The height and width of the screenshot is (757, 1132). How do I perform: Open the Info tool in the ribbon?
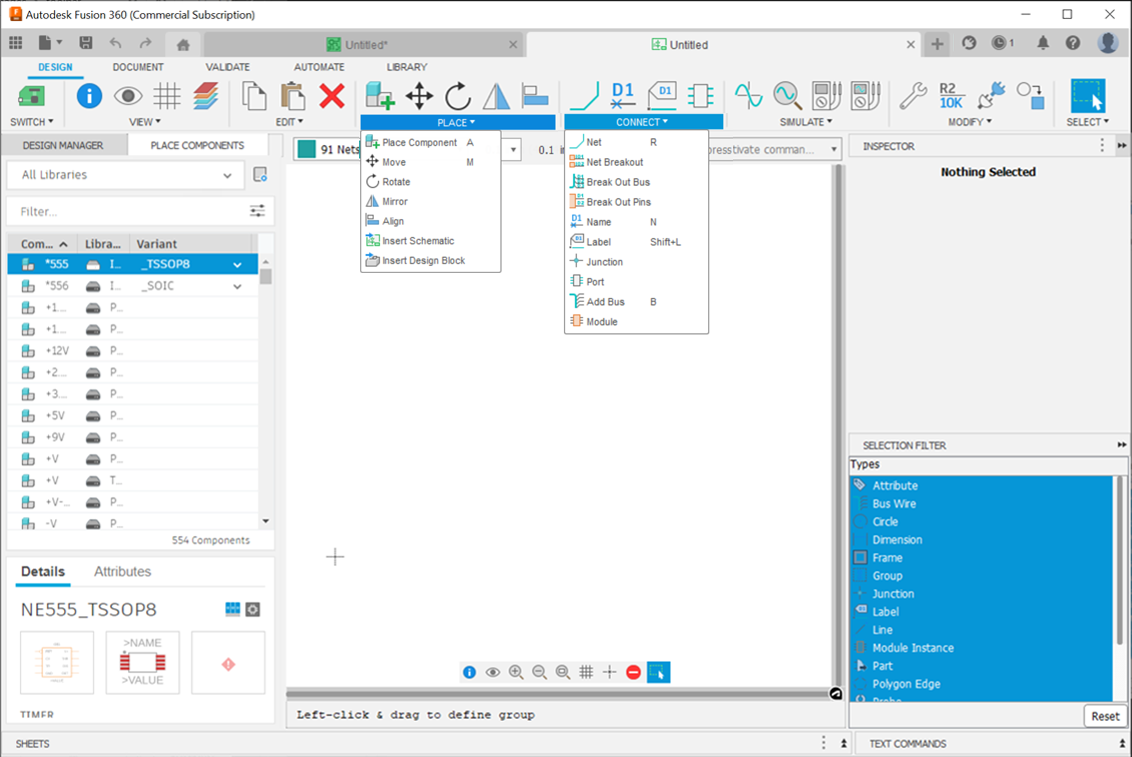pyautogui.click(x=90, y=96)
